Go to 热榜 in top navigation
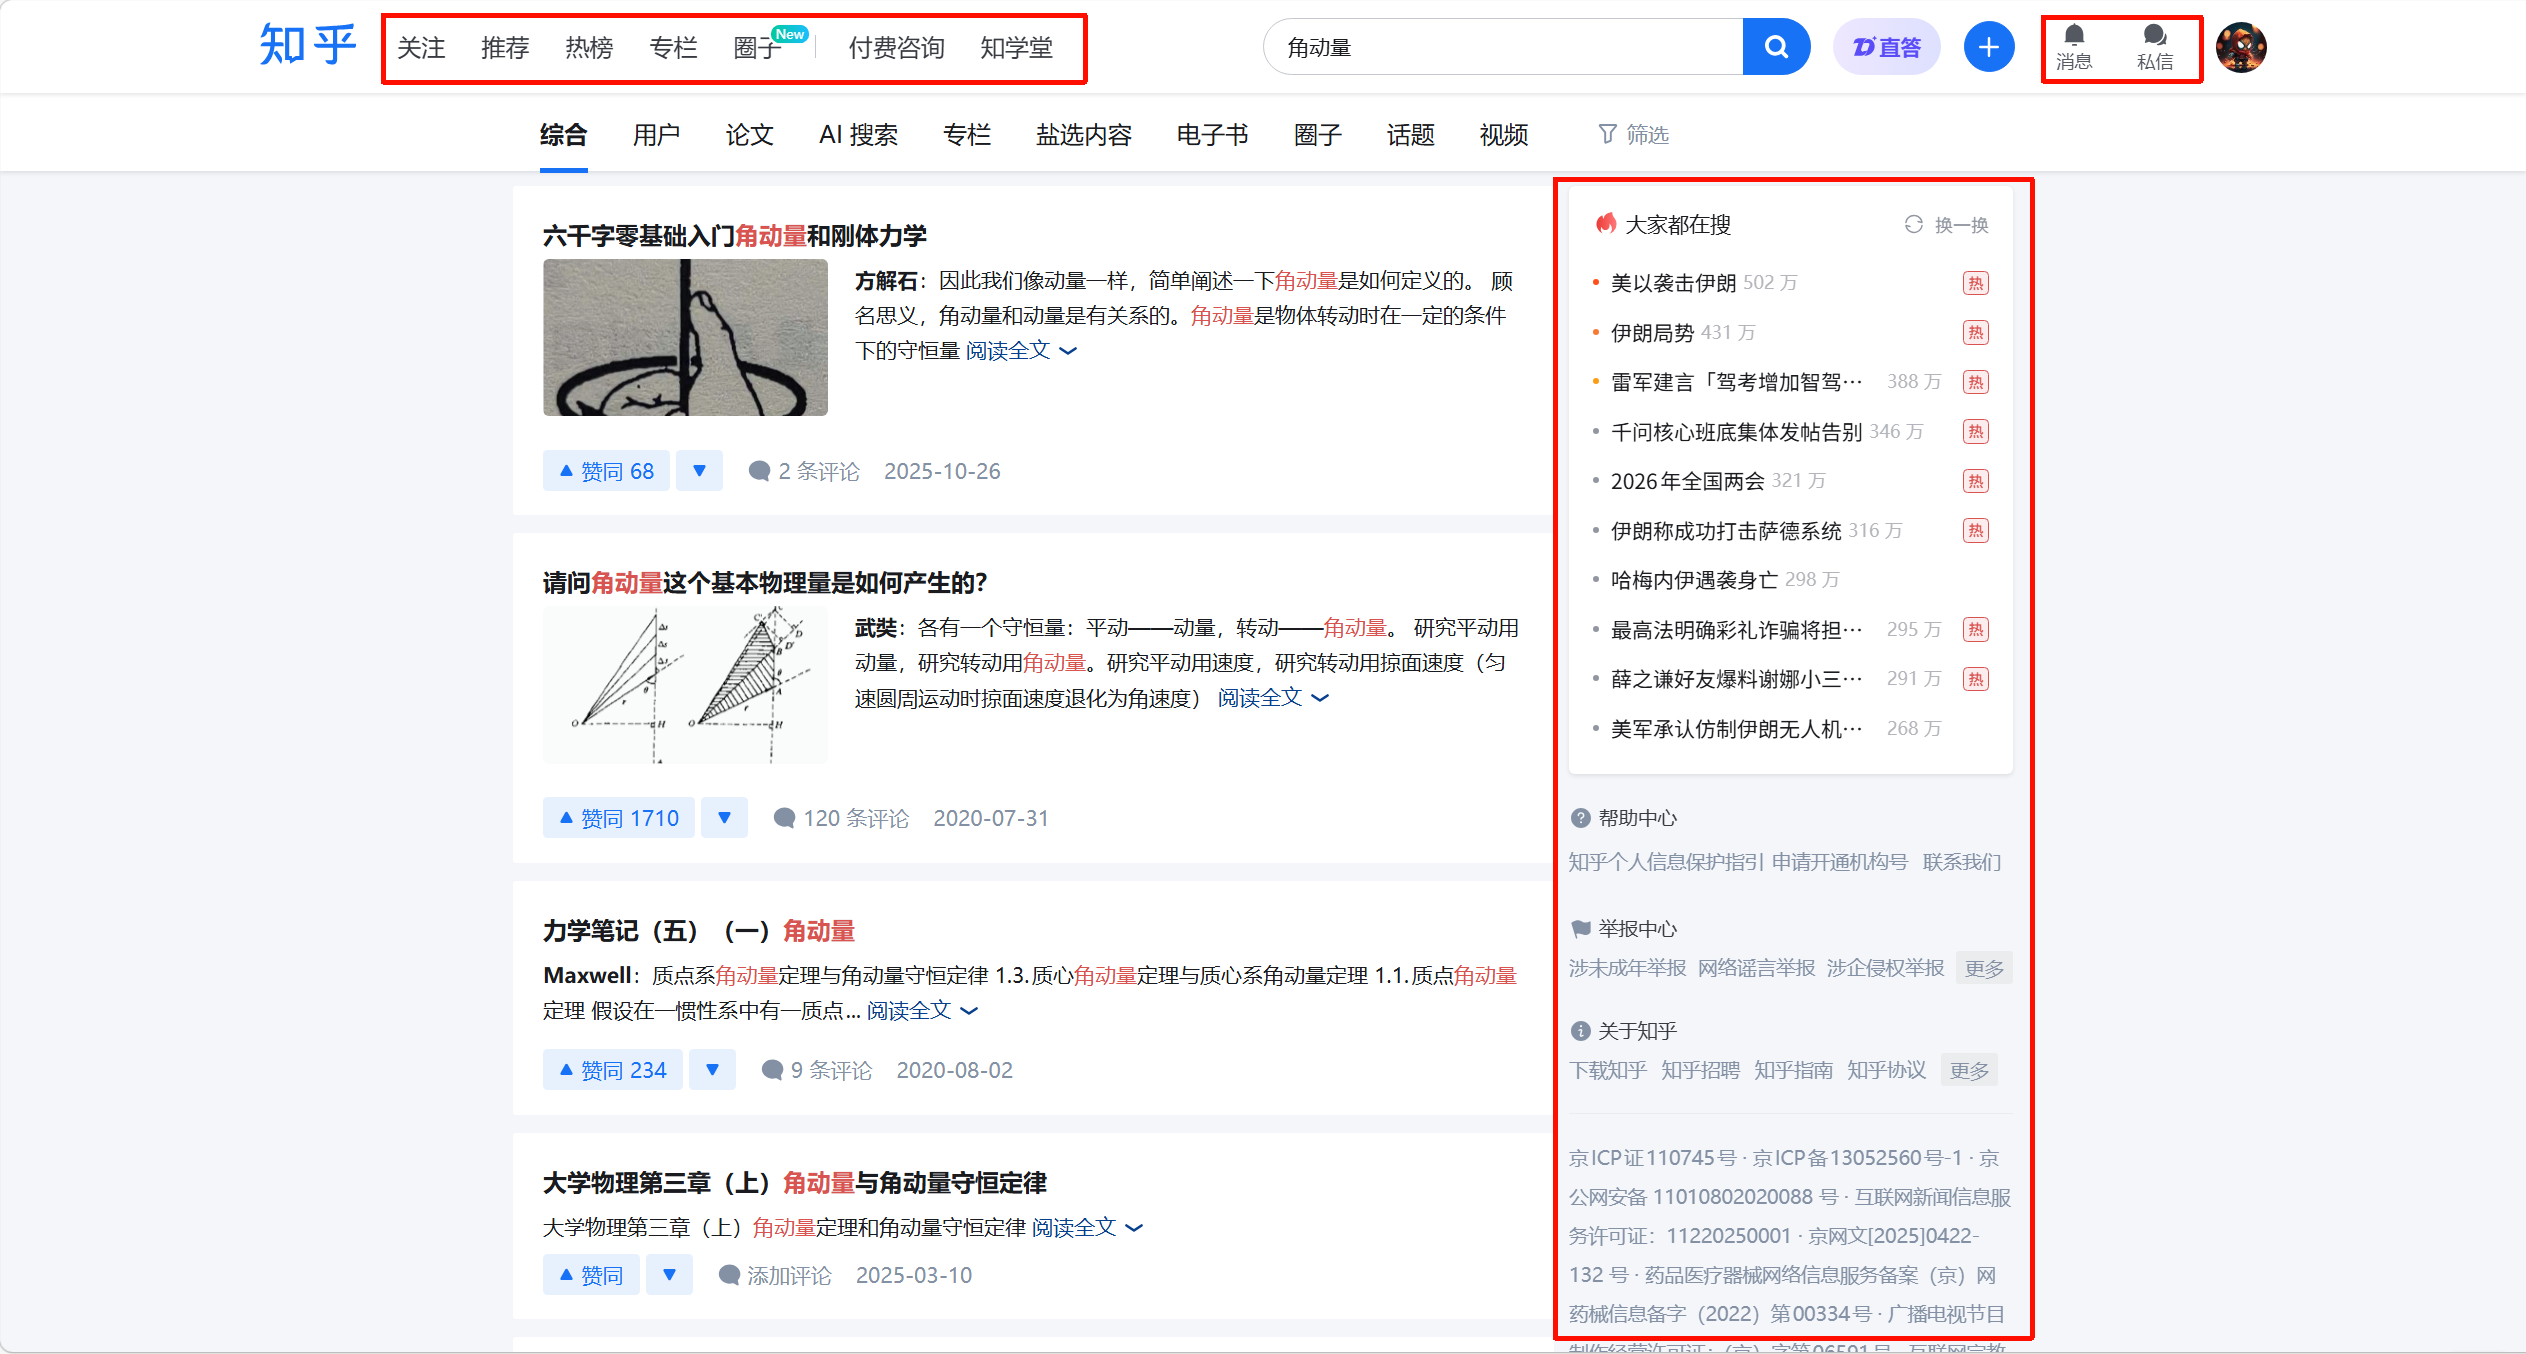Viewport: 2526px width, 1354px height. (588, 48)
